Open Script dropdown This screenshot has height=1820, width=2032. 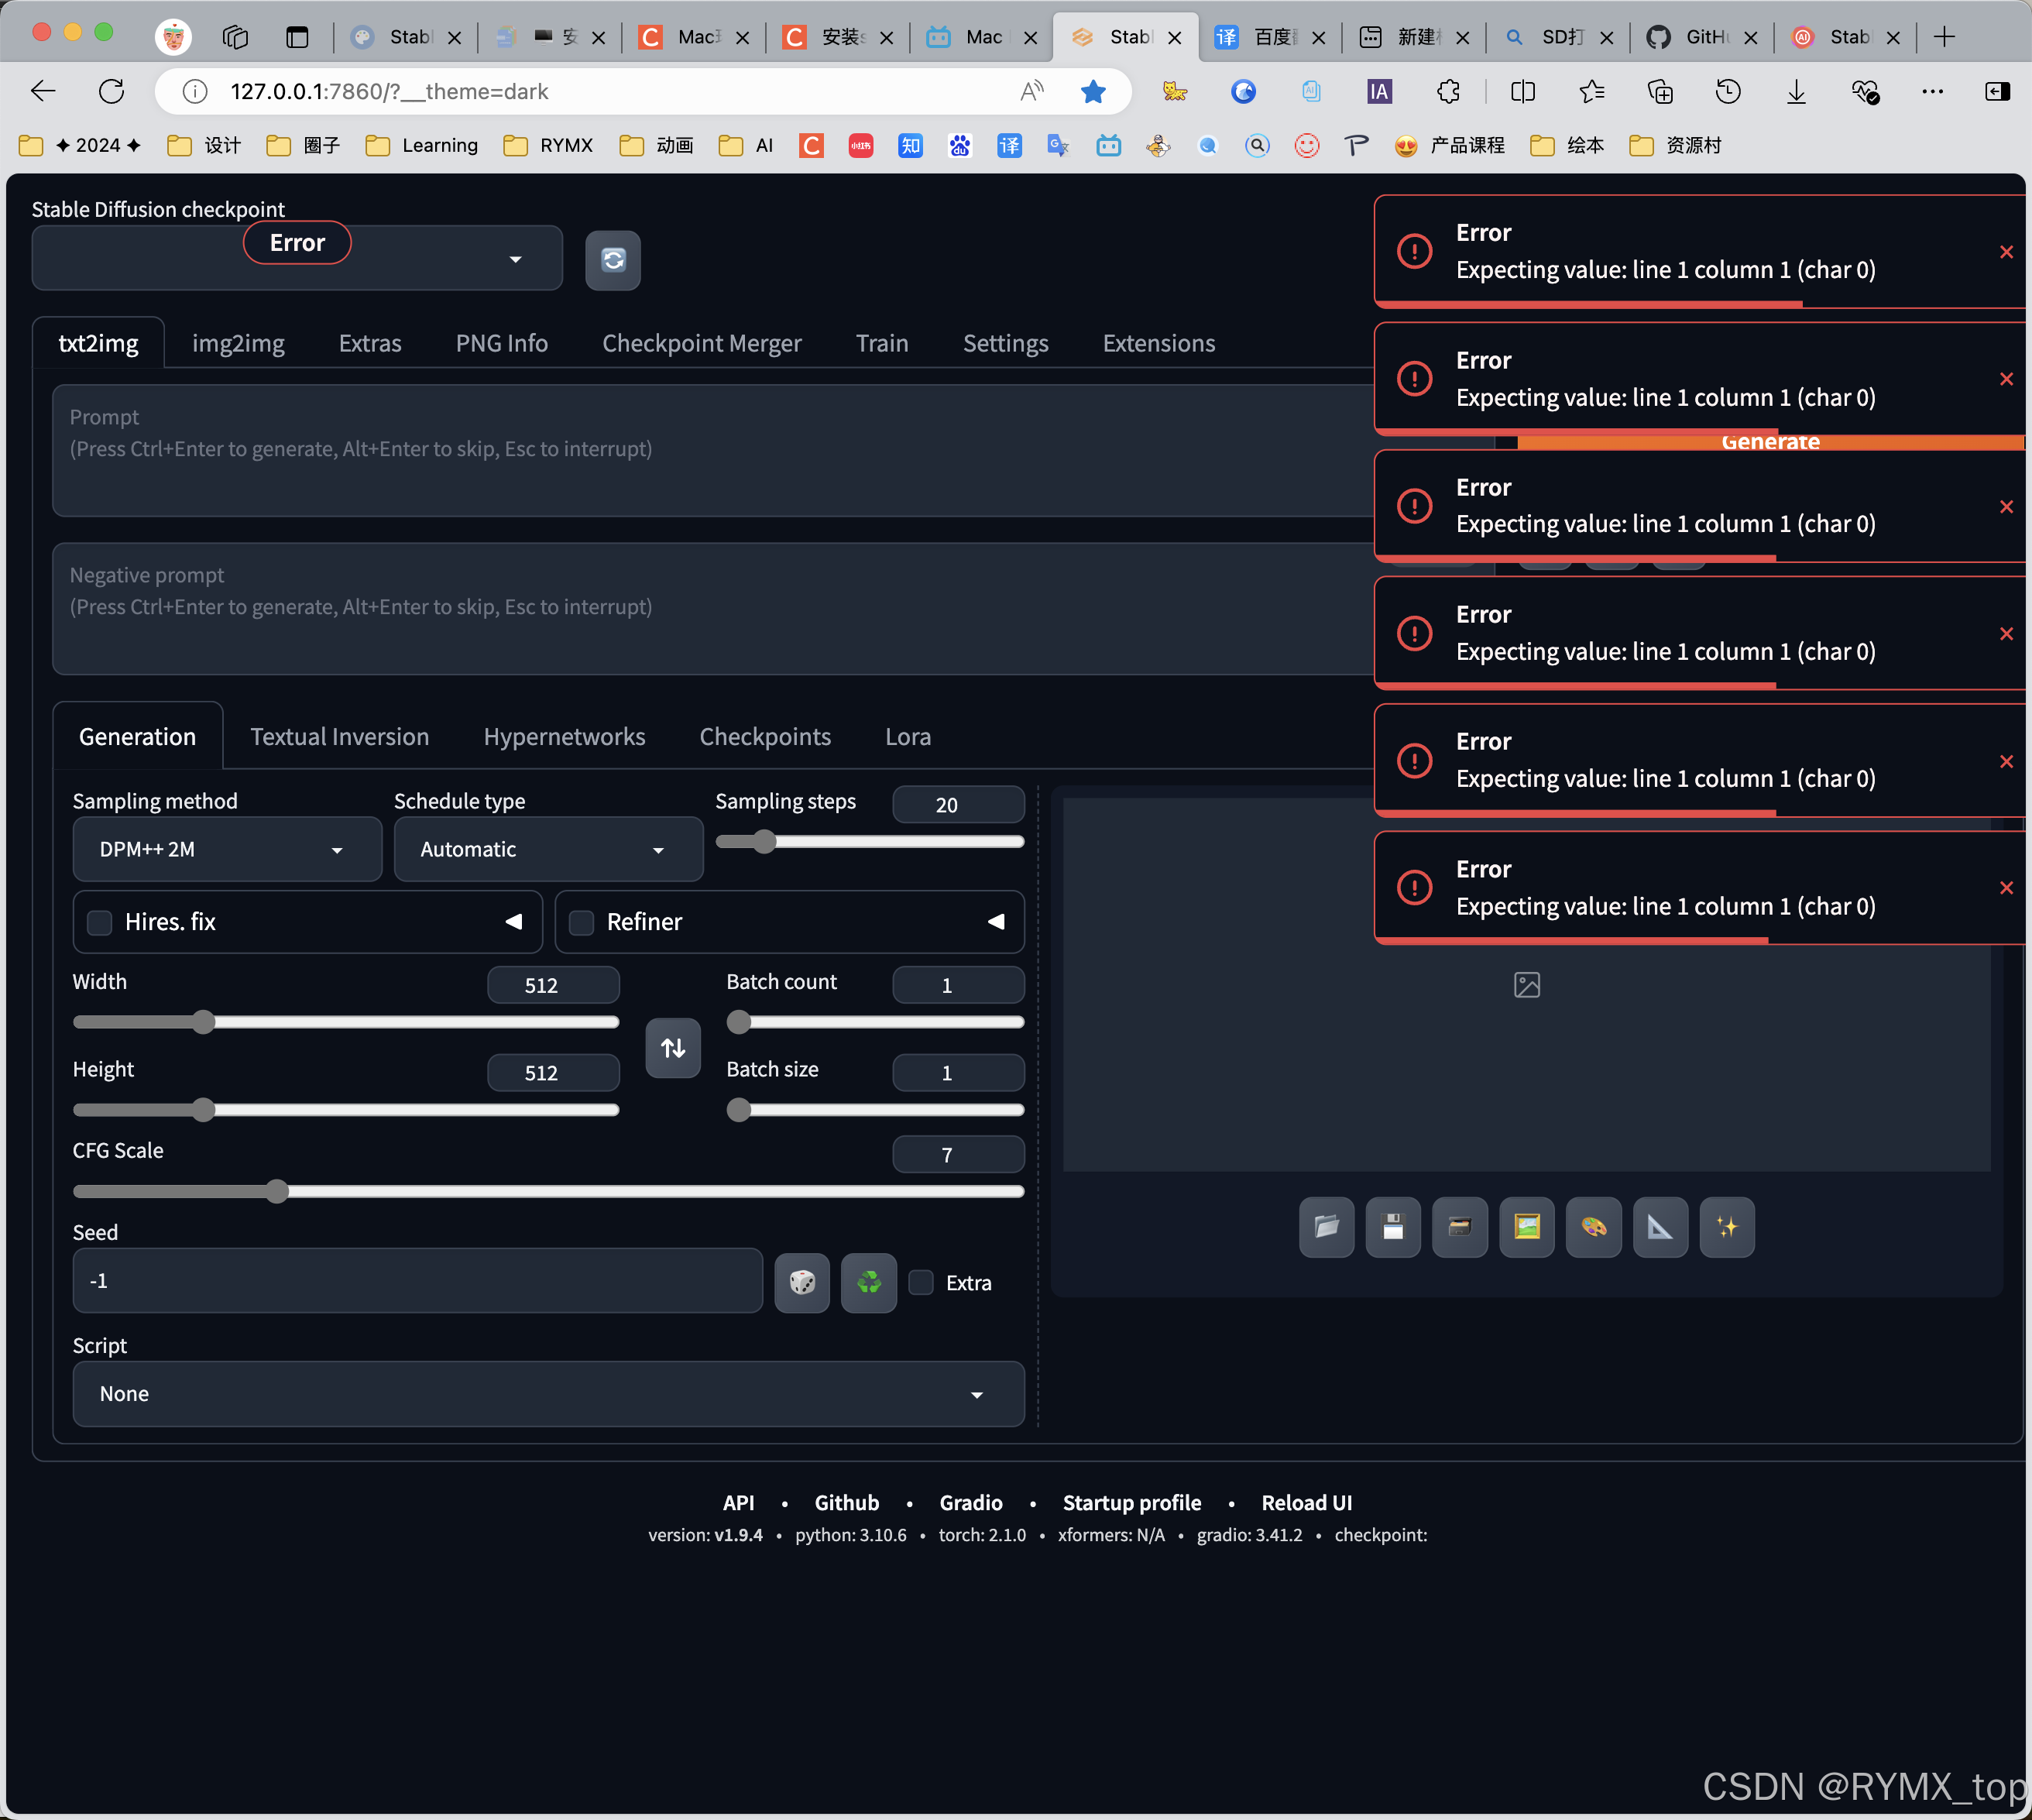point(548,1394)
